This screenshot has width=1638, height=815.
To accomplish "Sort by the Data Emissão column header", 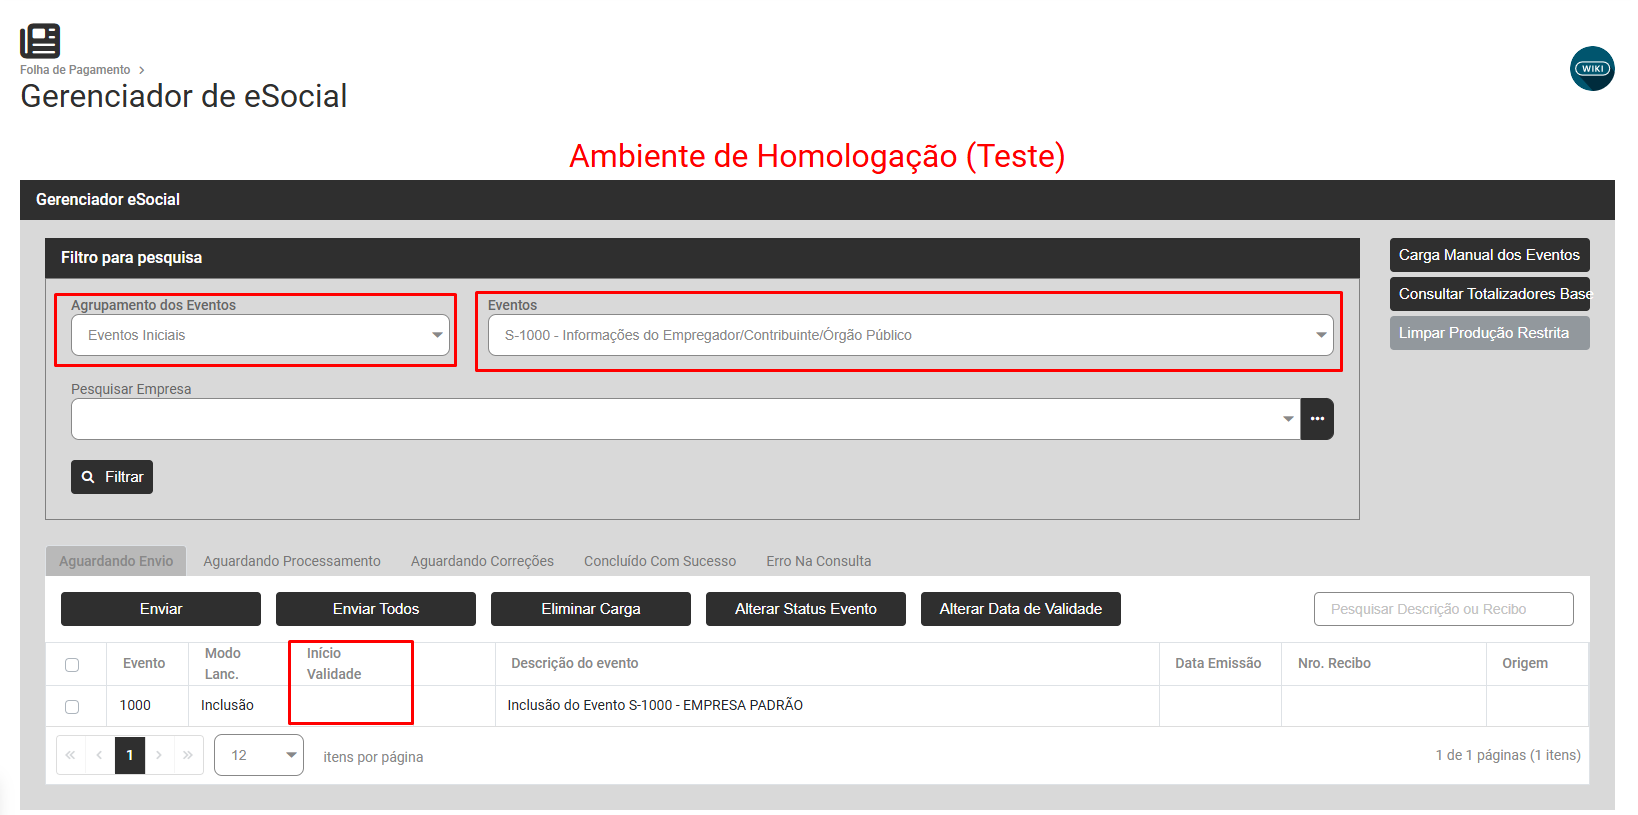I will click(1218, 663).
